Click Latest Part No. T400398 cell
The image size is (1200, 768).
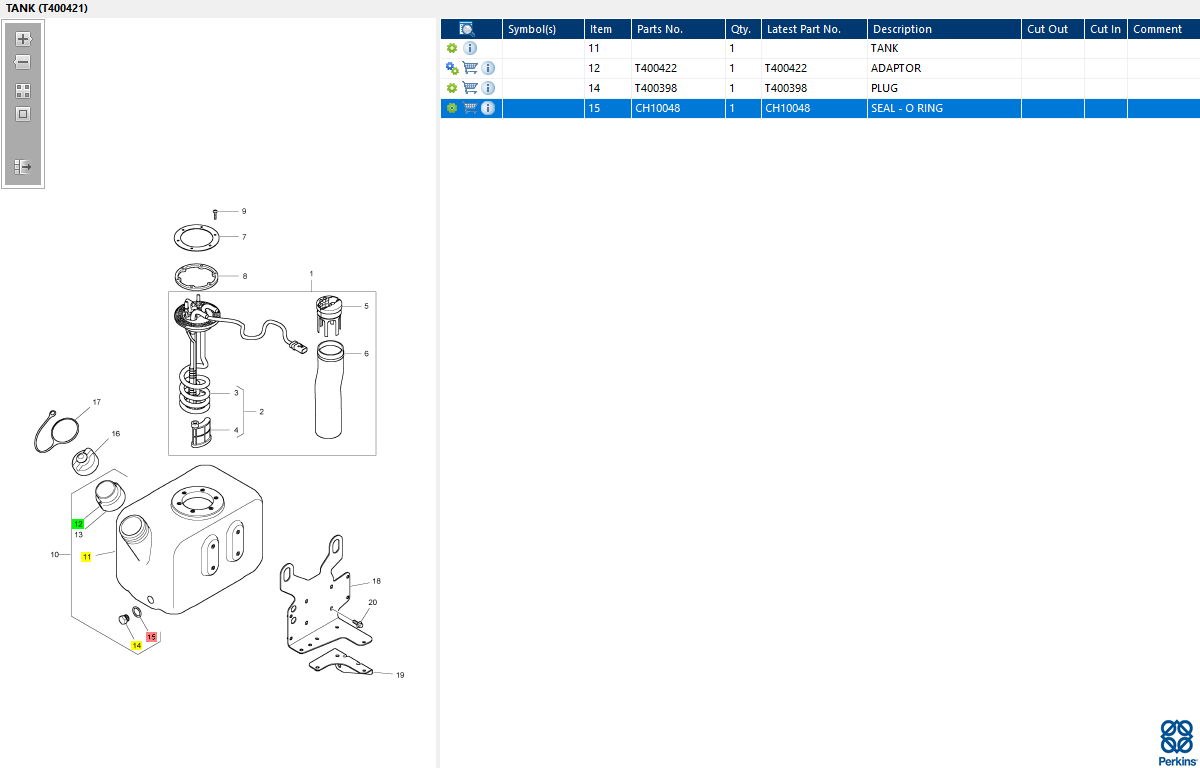click(x=814, y=88)
